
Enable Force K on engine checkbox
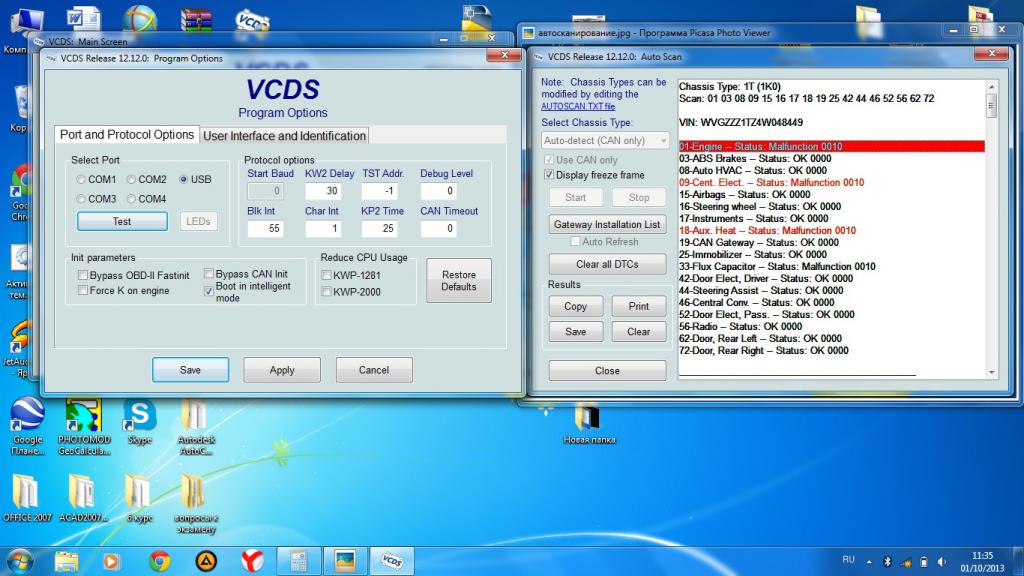[x=83, y=290]
